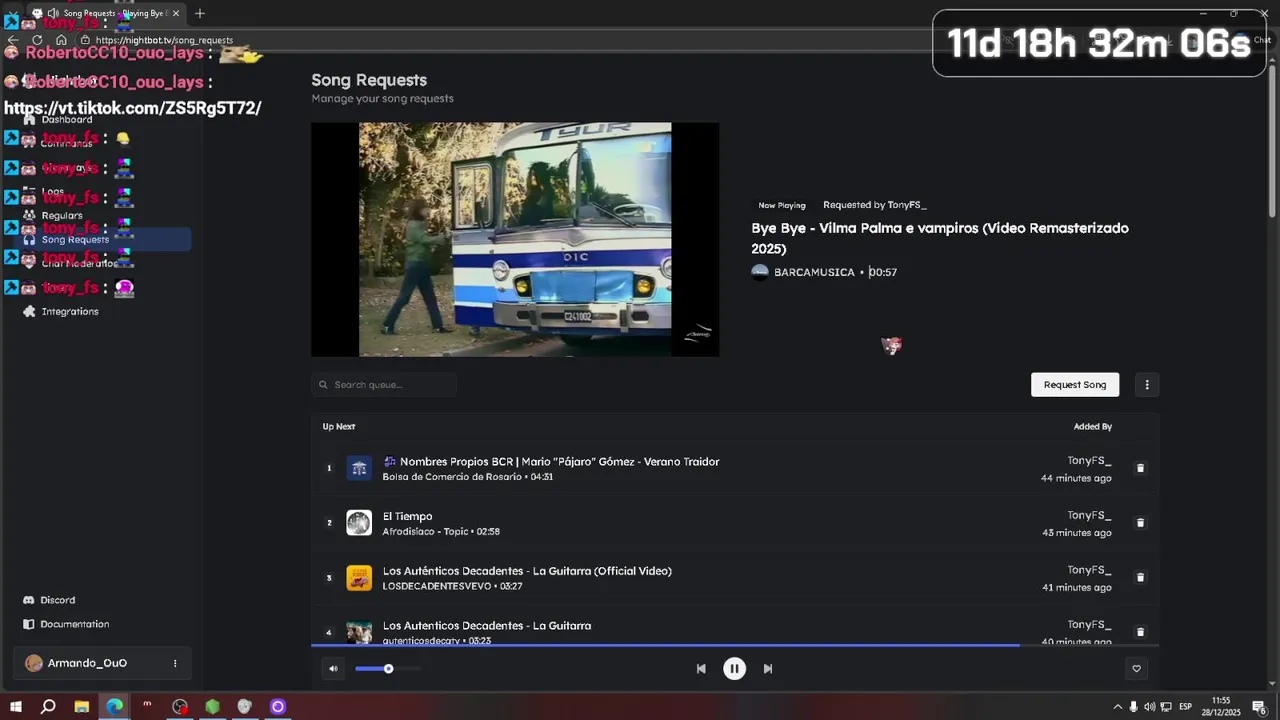The height and width of the screenshot is (720, 1280).
Task: Click the Request Song button
Action: pyautogui.click(x=1075, y=385)
